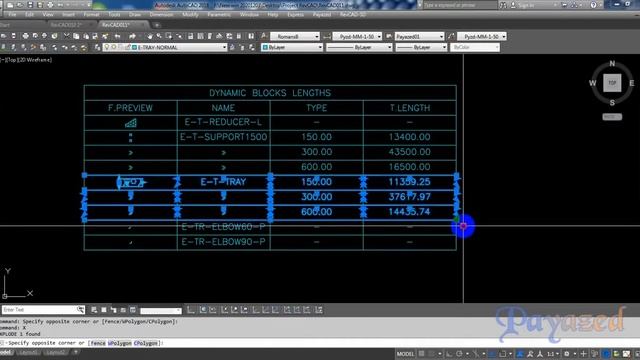640x360 pixels.
Task: Click the TOP face of the ViewCube
Action: pyautogui.click(x=612, y=83)
